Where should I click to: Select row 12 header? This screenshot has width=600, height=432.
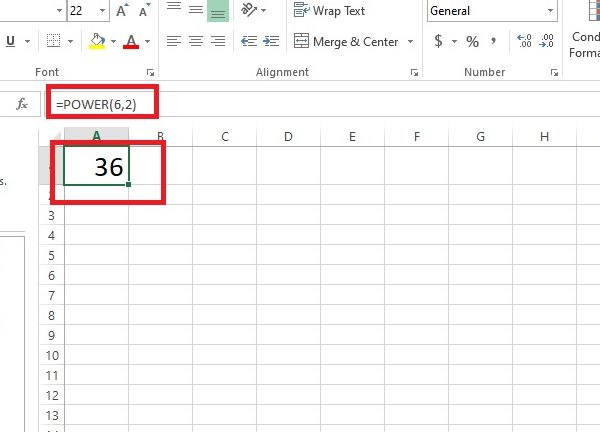(x=52, y=395)
